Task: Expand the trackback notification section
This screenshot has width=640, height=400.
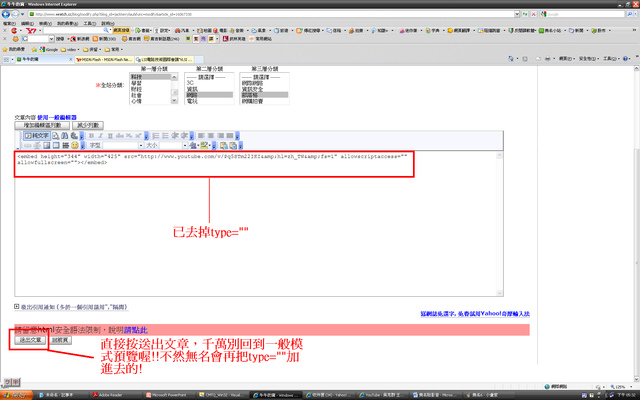Action: click(x=17, y=306)
